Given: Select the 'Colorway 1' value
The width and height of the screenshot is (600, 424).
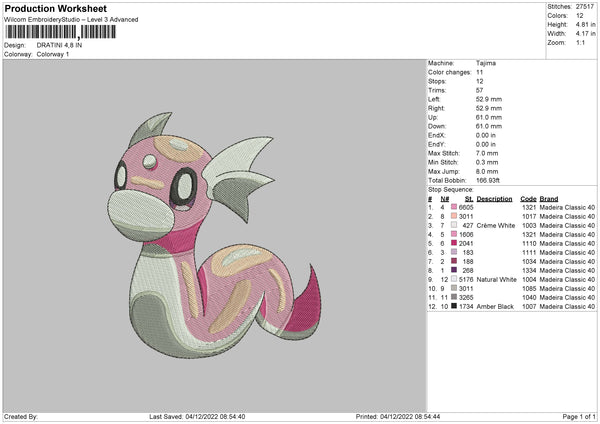Looking at the screenshot, I should pyautogui.click(x=53, y=54).
